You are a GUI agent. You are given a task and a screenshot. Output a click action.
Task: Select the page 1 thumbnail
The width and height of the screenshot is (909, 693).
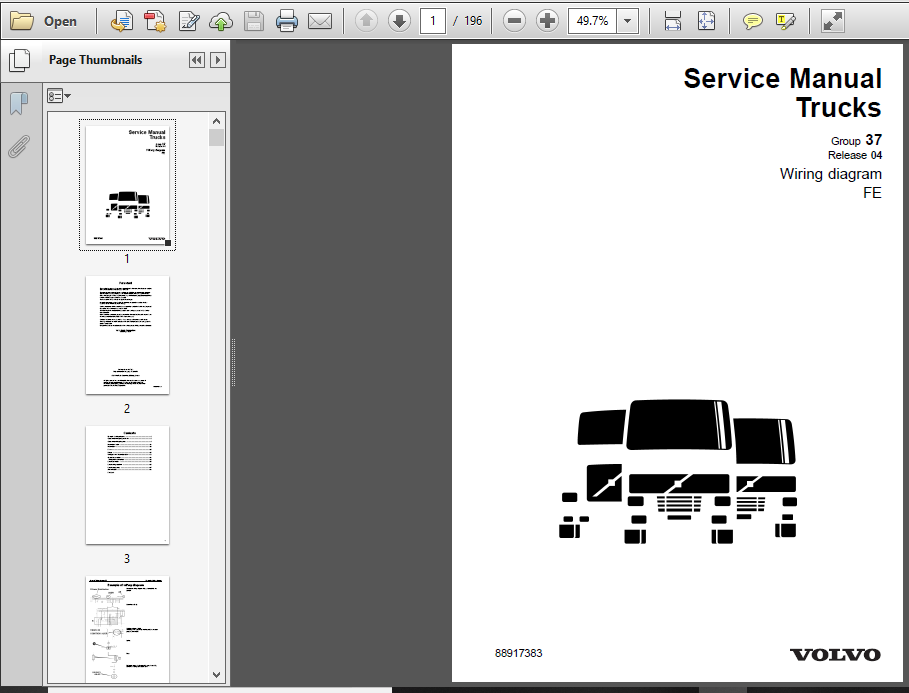pyautogui.click(x=128, y=185)
